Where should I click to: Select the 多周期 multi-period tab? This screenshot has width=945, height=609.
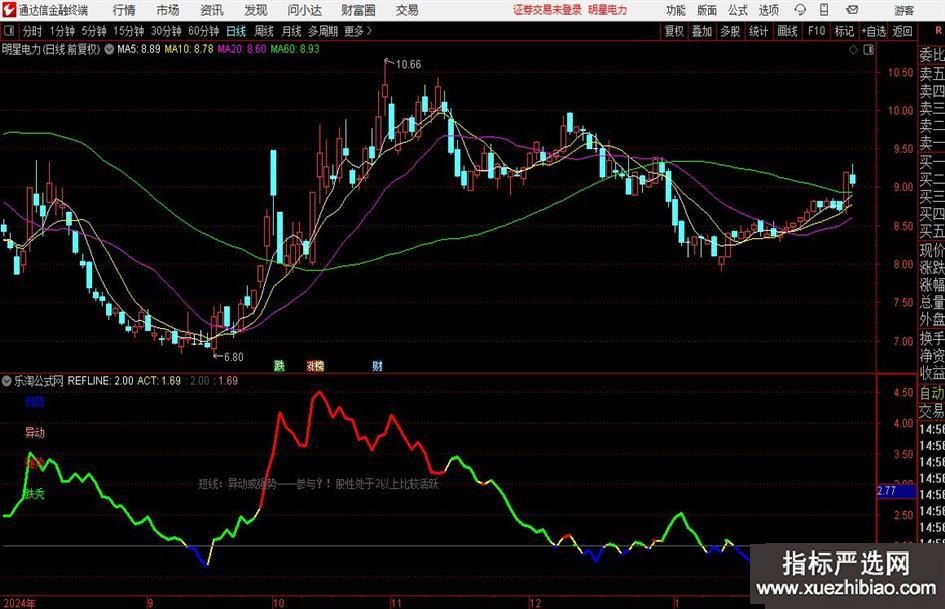click(x=323, y=31)
